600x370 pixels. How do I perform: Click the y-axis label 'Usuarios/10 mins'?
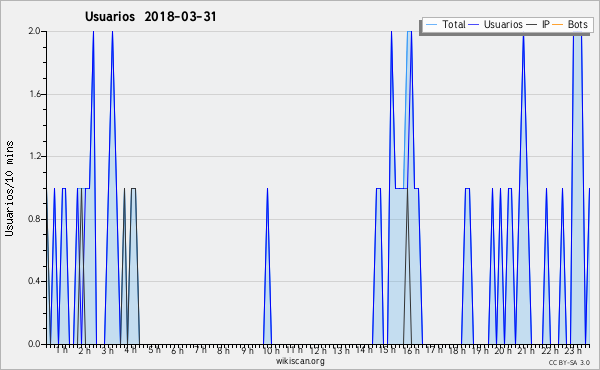(10, 189)
